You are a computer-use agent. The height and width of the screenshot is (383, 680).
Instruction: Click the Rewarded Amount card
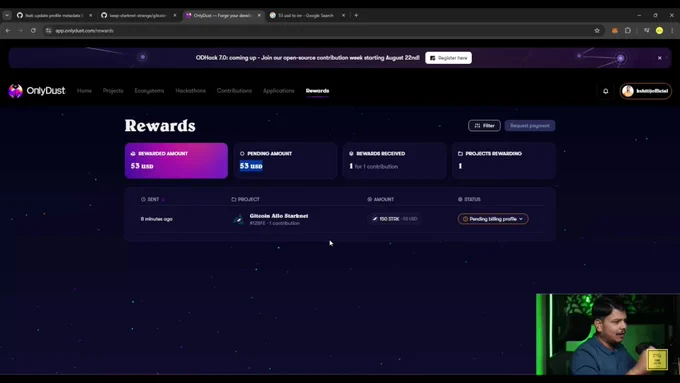pos(176,160)
